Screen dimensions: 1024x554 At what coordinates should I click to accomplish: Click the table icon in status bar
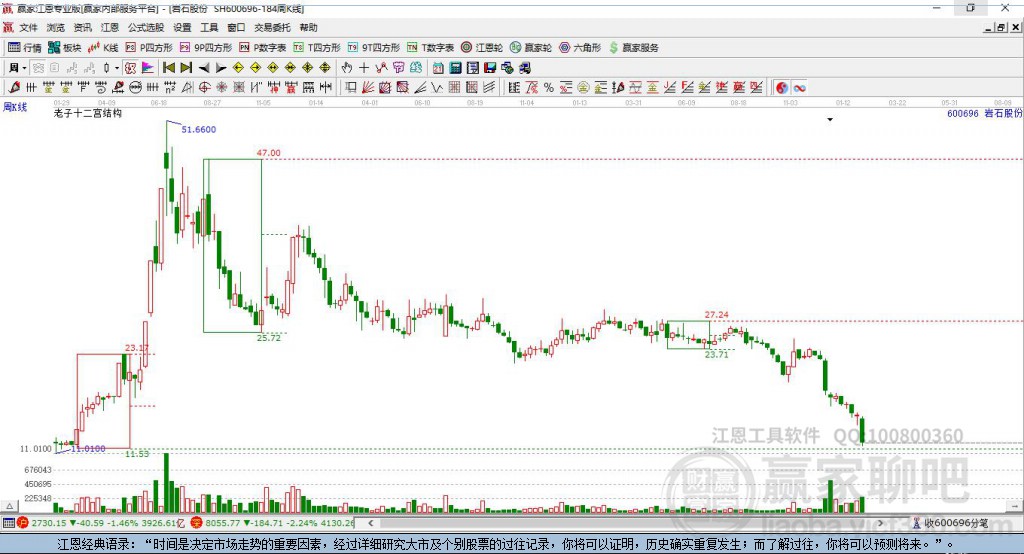click(x=8, y=523)
